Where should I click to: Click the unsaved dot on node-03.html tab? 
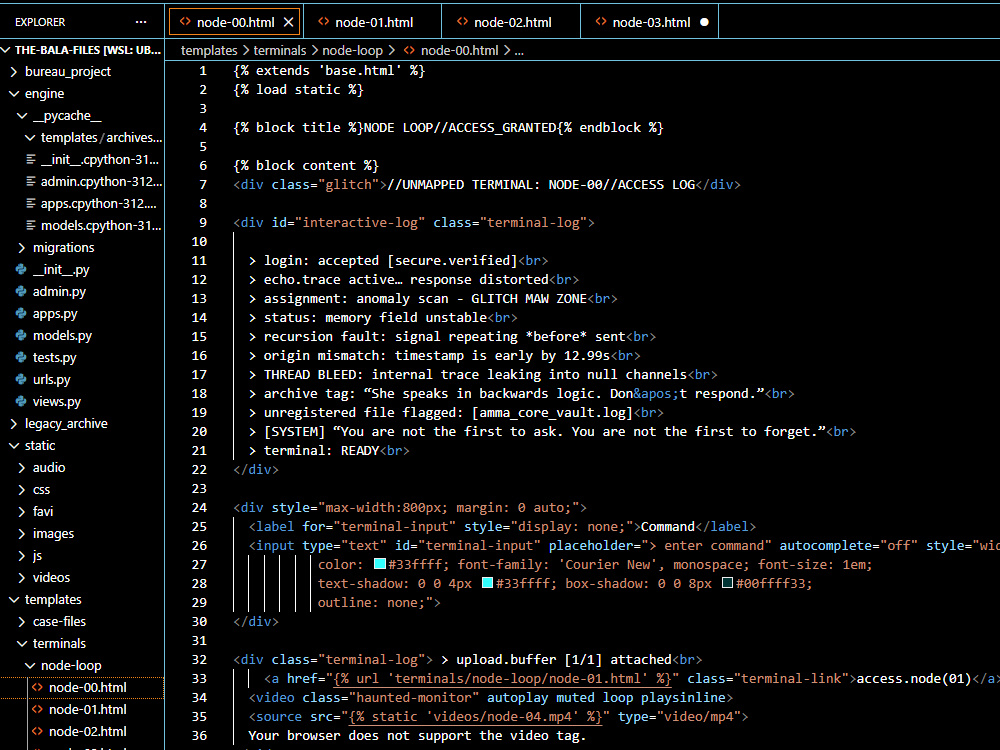(704, 22)
